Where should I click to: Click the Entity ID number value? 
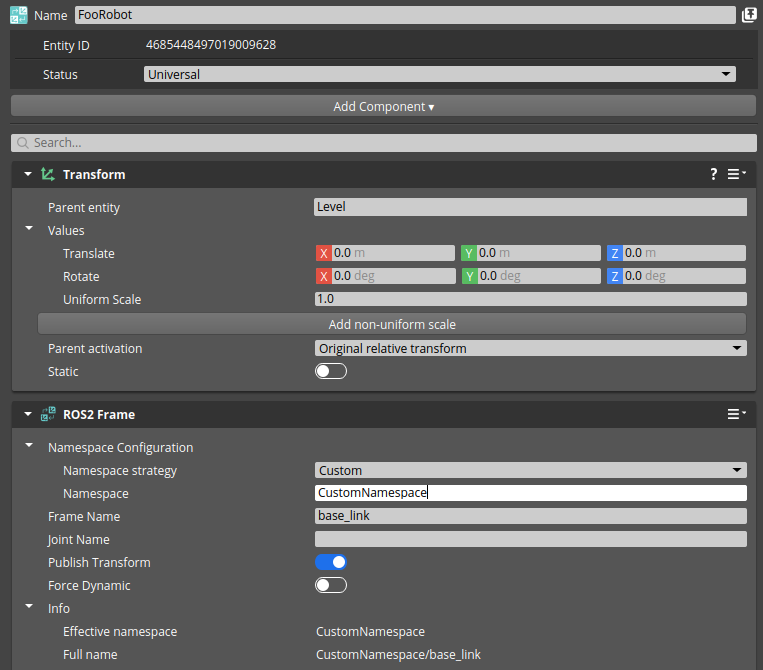click(211, 45)
